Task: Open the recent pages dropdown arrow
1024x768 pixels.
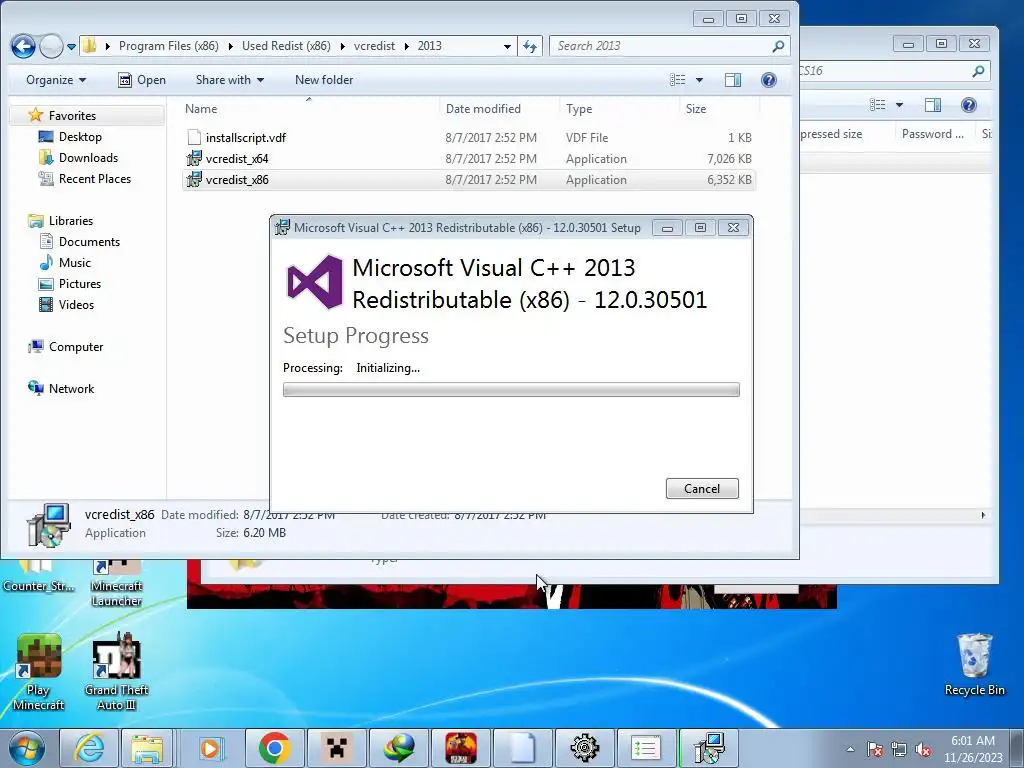Action: tap(71, 46)
